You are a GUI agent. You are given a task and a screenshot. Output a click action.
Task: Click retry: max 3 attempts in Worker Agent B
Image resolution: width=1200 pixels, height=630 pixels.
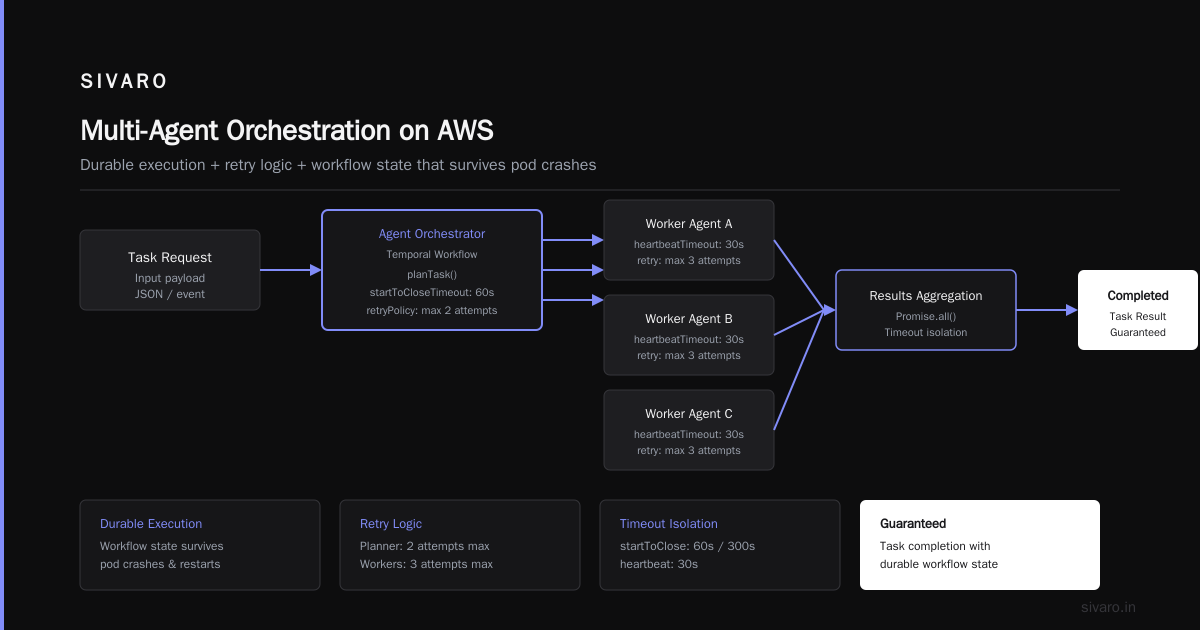[x=689, y=356]
